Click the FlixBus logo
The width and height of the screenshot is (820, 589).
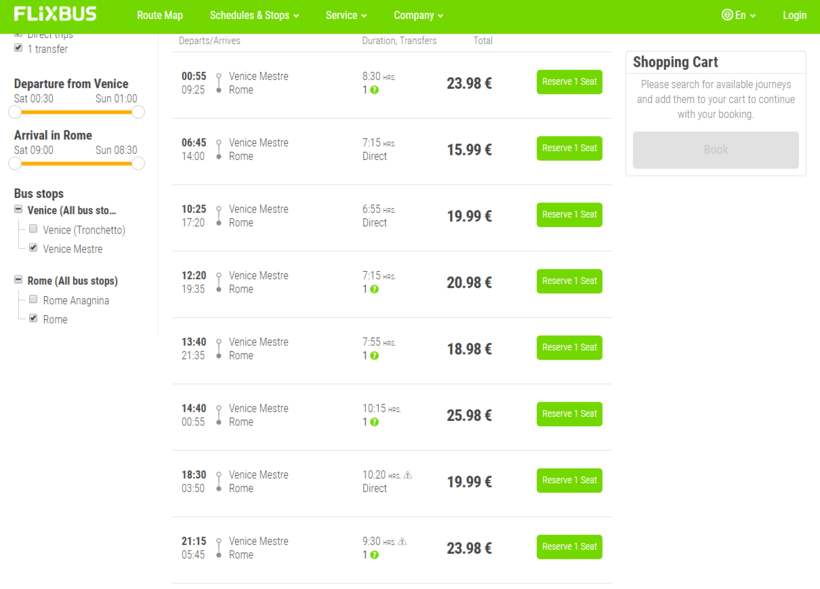tap(55, 15)
